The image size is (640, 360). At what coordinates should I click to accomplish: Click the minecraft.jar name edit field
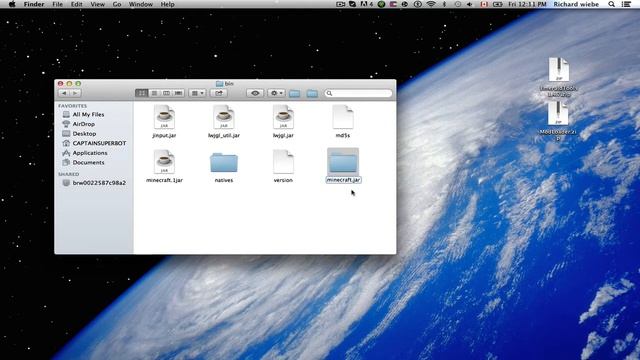coord(343,180)
